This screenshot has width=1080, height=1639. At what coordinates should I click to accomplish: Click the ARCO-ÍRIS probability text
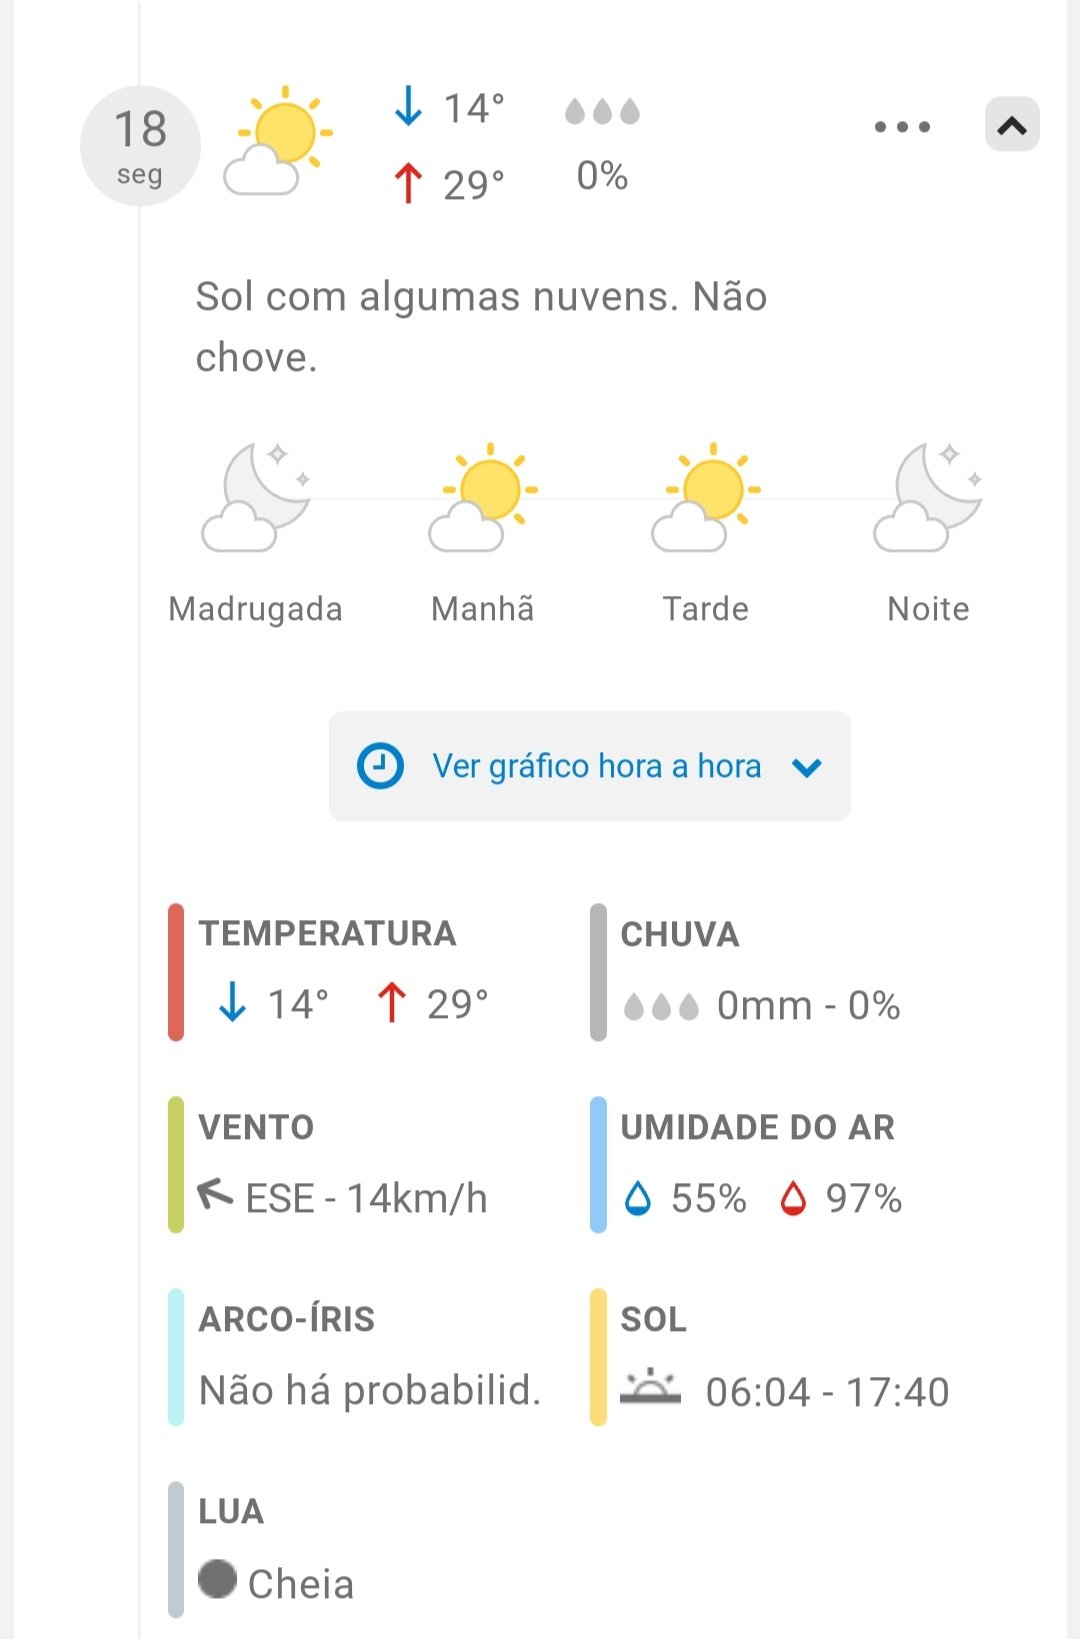[370, 1390]
